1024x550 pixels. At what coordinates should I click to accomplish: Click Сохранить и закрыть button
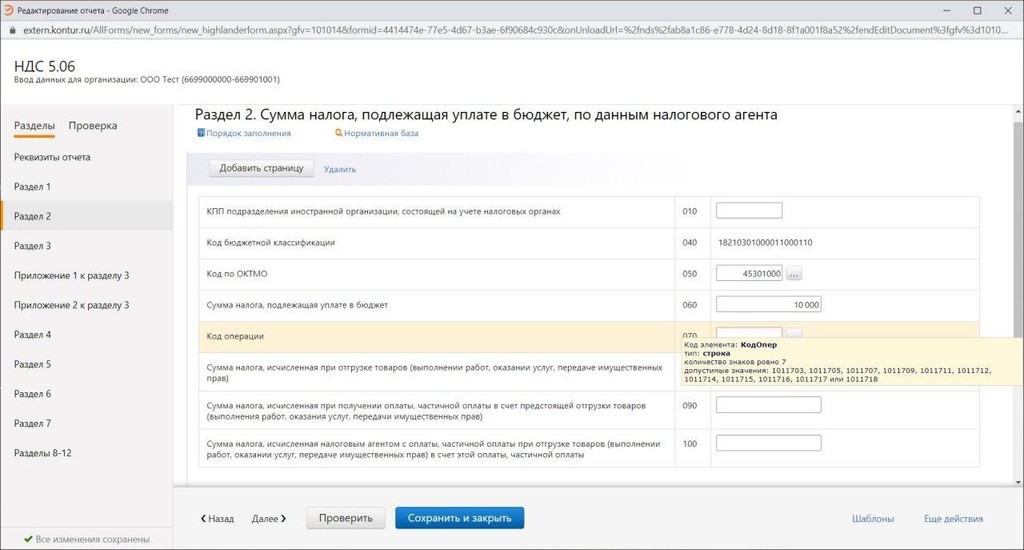tap(459, 518)
